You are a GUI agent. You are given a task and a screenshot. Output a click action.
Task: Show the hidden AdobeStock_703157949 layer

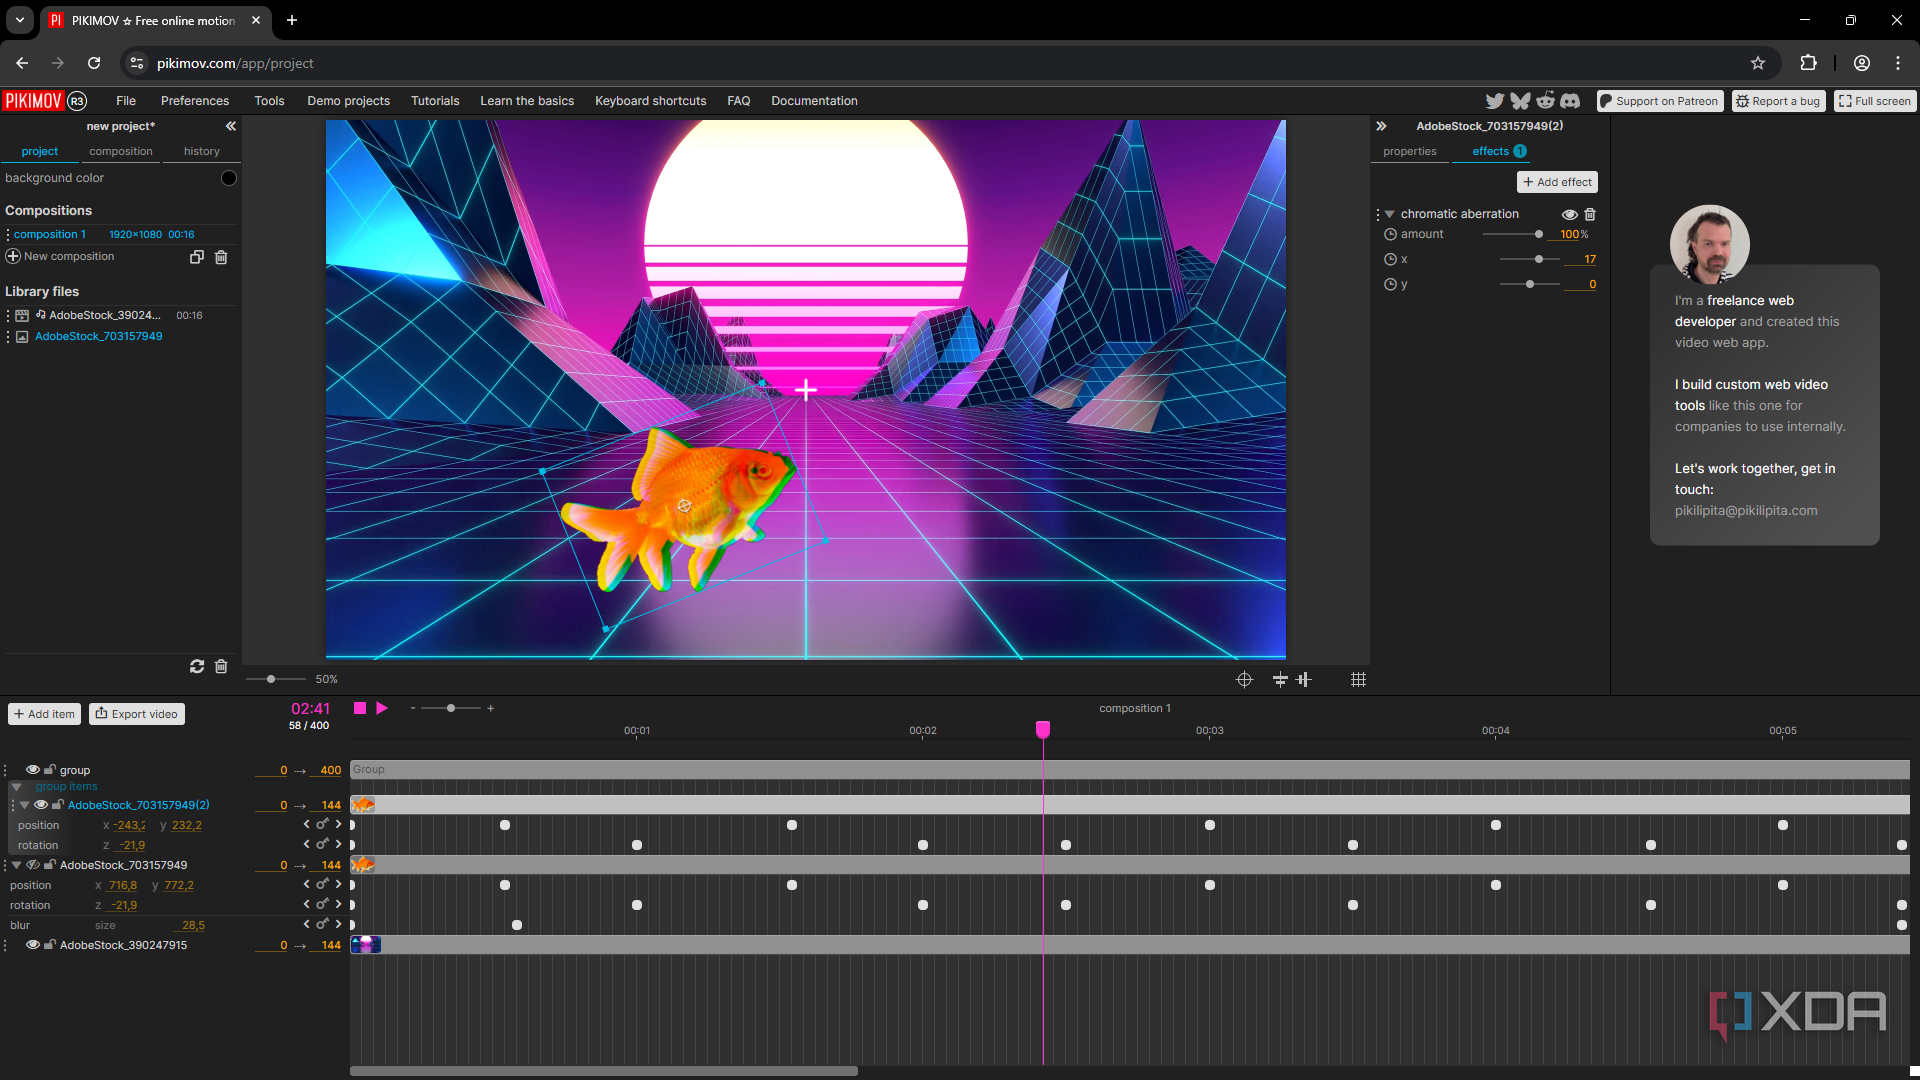33,865
